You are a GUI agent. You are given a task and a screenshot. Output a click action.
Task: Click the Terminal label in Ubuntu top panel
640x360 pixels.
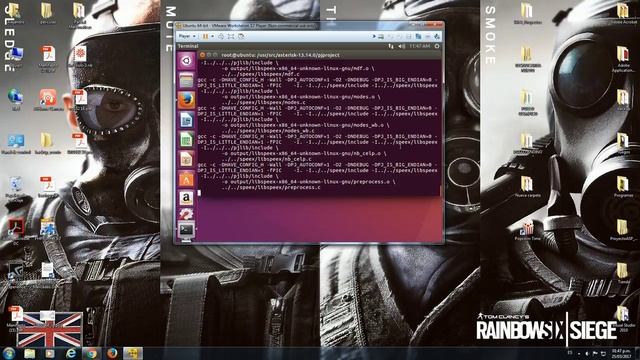click(188, 46)
